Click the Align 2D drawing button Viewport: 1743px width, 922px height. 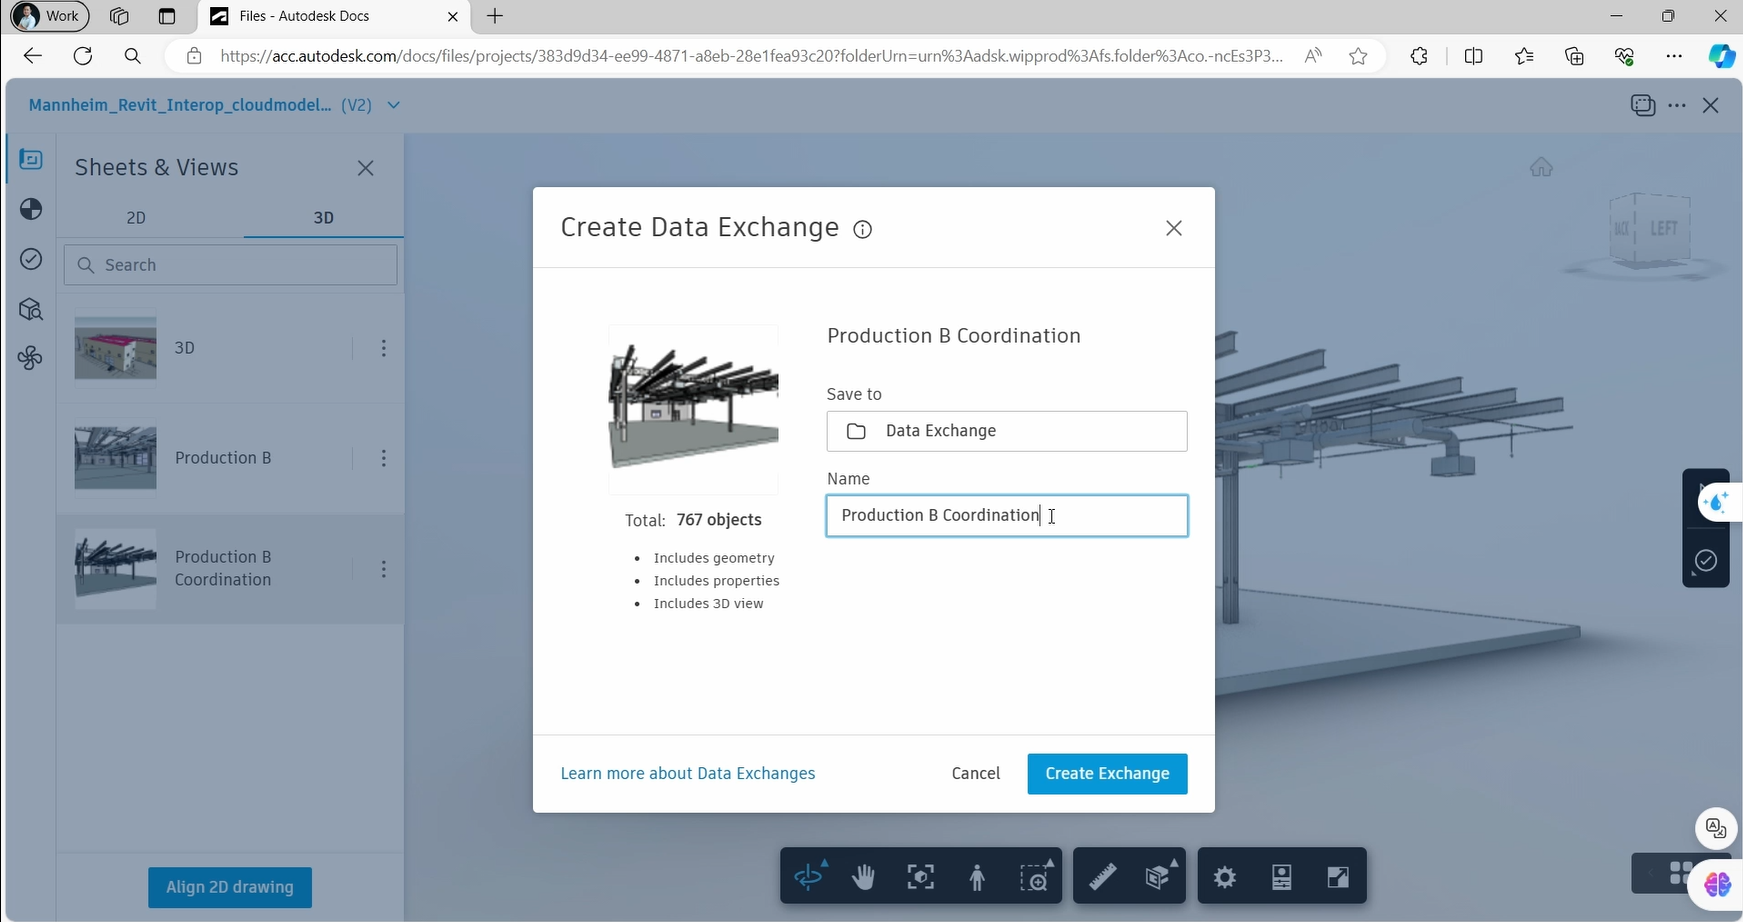[x=230, y=887]
